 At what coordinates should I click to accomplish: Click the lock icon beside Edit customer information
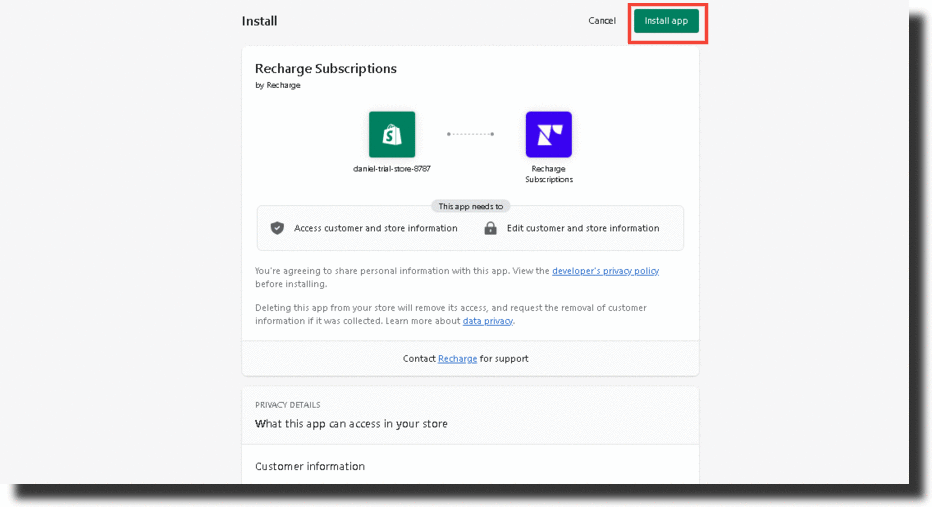point(490,228)
